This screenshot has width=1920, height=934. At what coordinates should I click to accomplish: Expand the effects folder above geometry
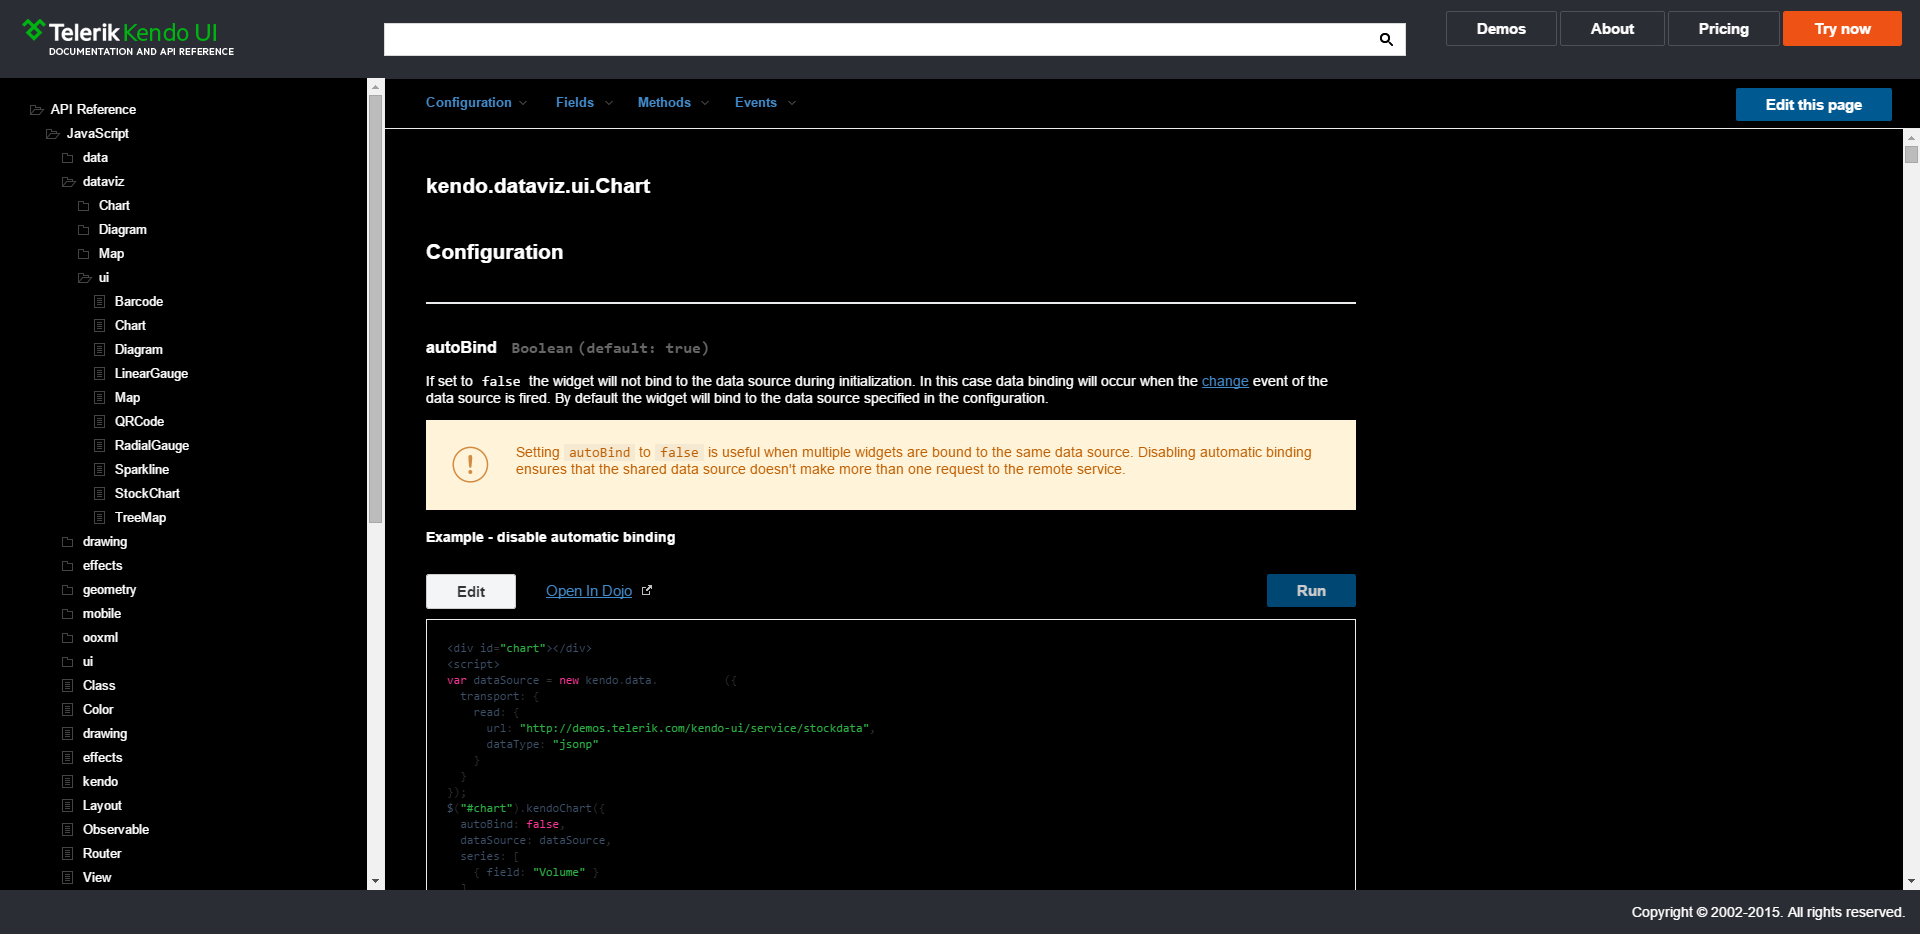click(68, 566)
